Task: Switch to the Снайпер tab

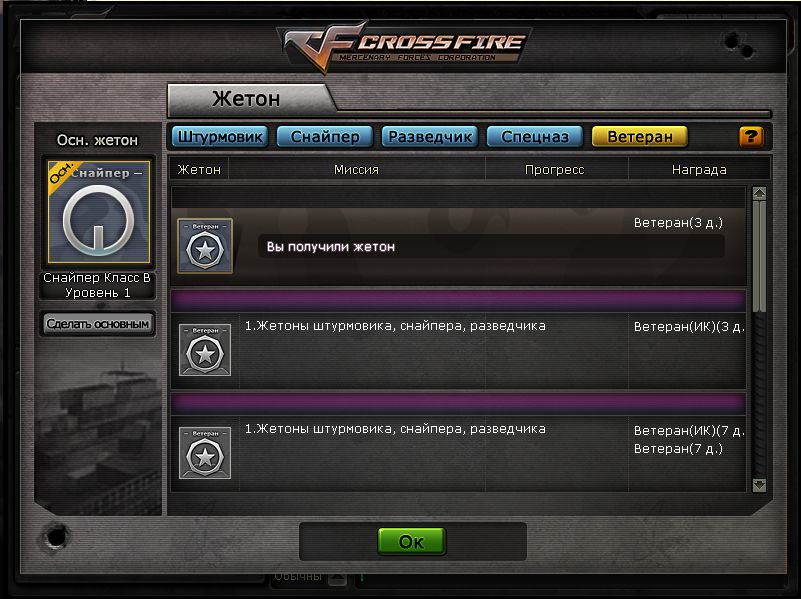Action: pyautogui.click(x=325, y=136)
